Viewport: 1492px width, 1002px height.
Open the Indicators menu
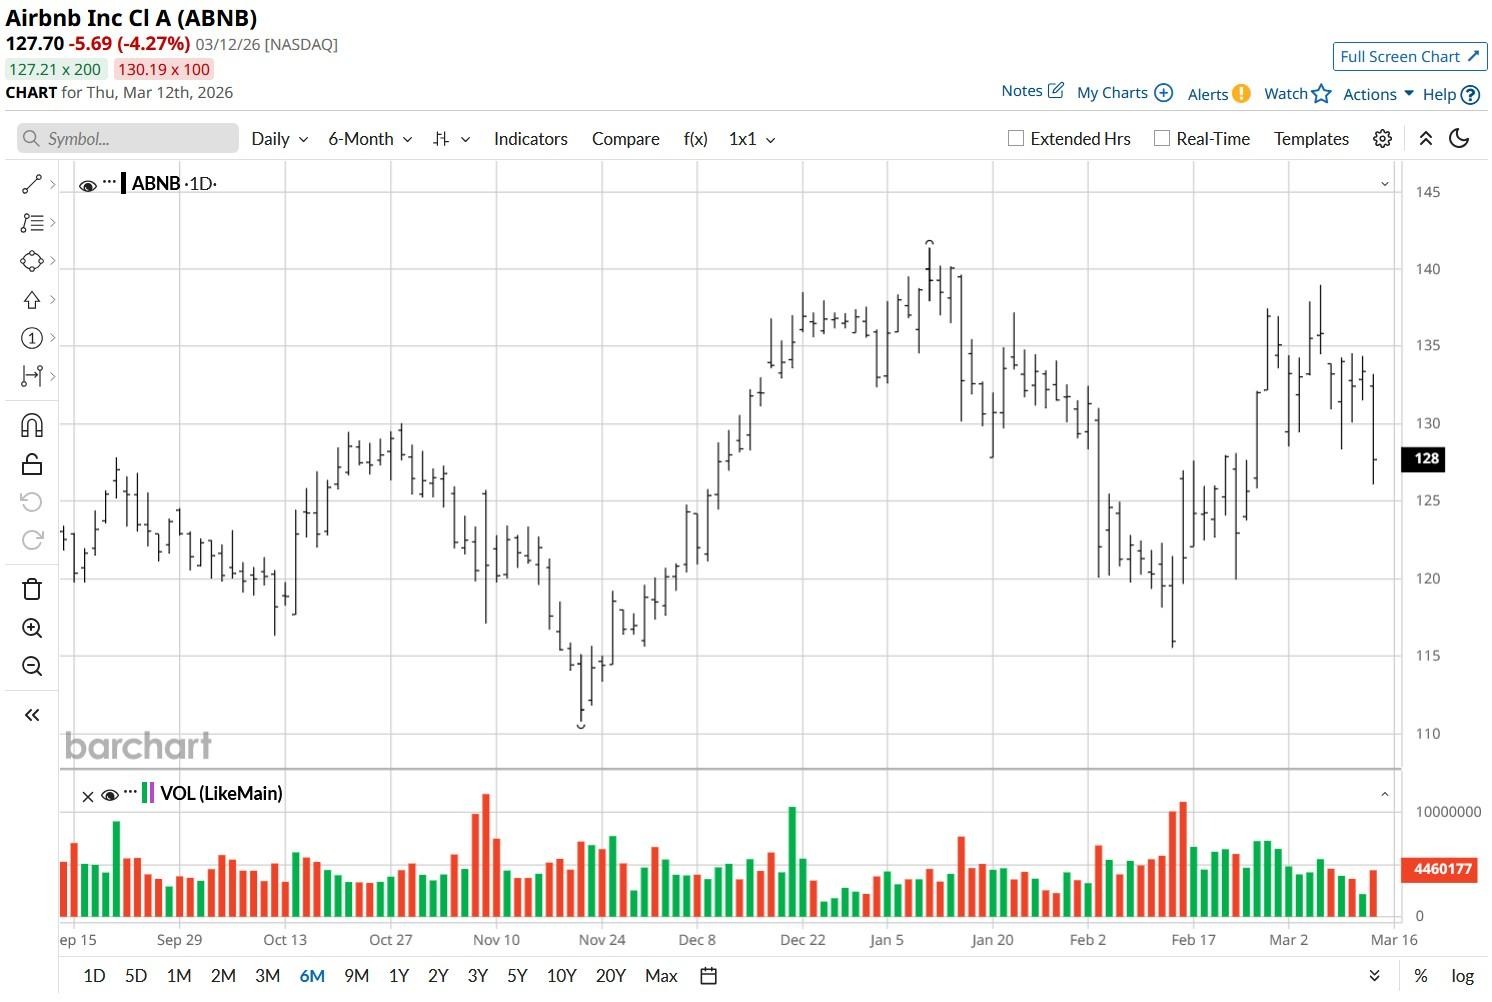(531, 139)
